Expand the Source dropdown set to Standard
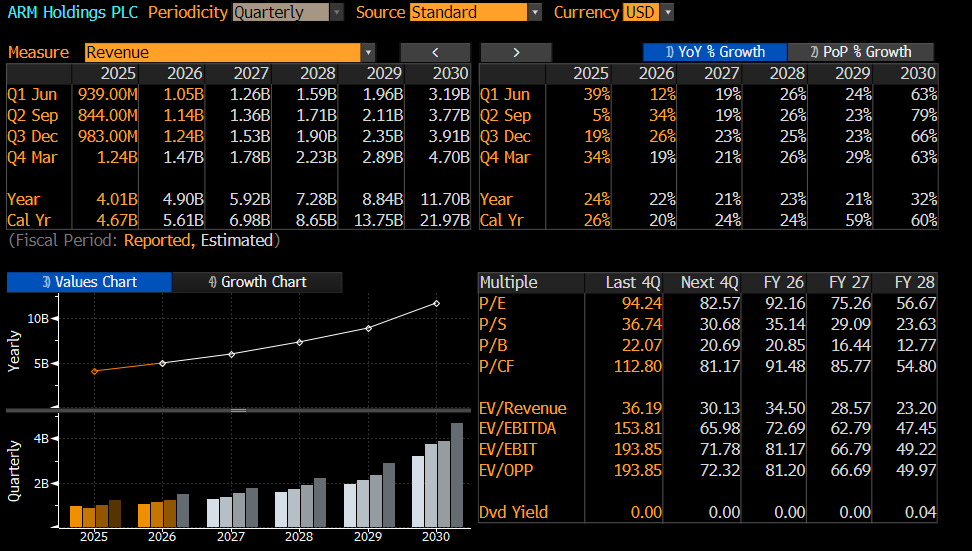 click(x=475, y=12)
